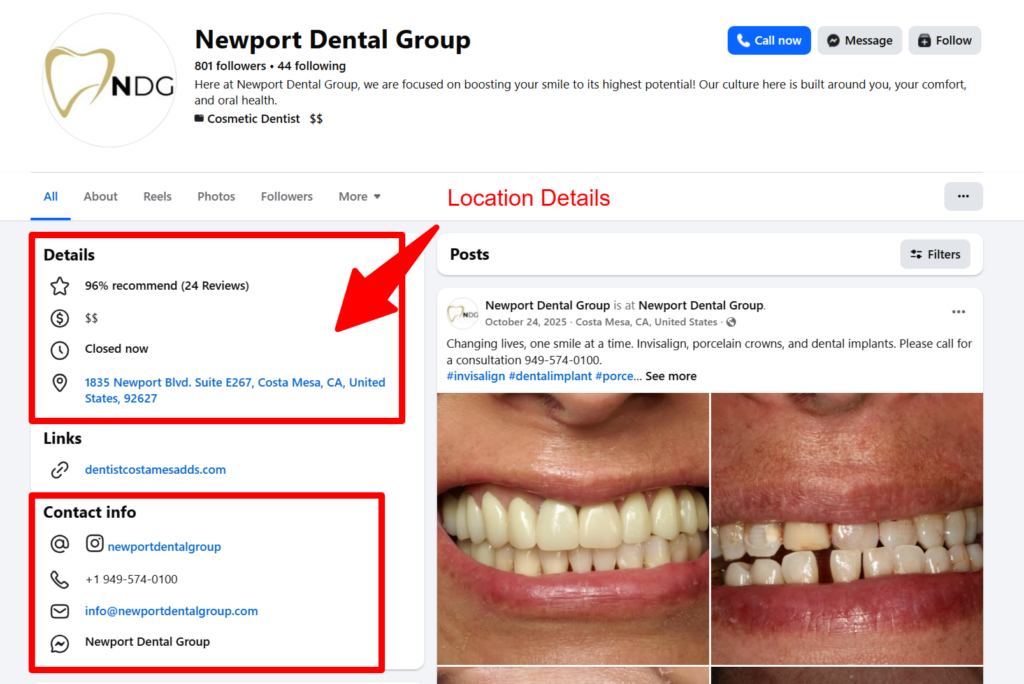Select the +1 949-574-0100 phone number
The width and height of the screenshot is (1024, 684).
pyautogui.click(x=131, y=579)
